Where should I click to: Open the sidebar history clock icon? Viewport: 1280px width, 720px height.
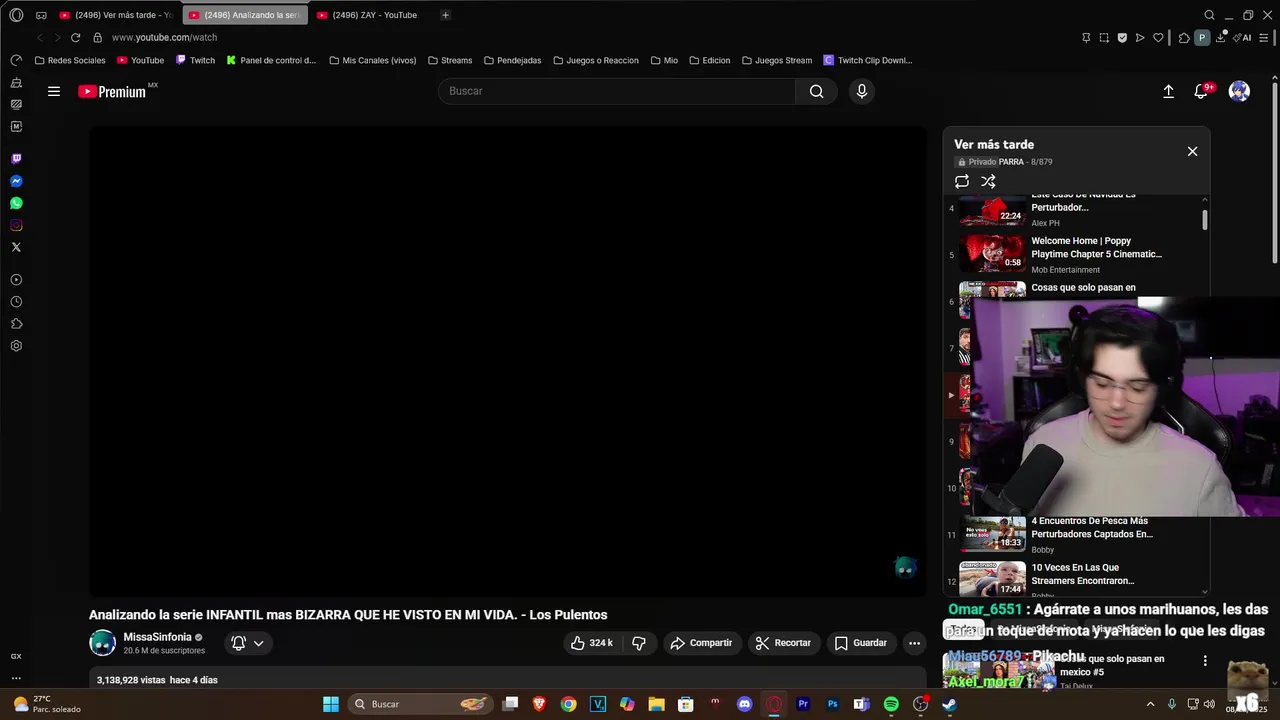coord(16,302)
